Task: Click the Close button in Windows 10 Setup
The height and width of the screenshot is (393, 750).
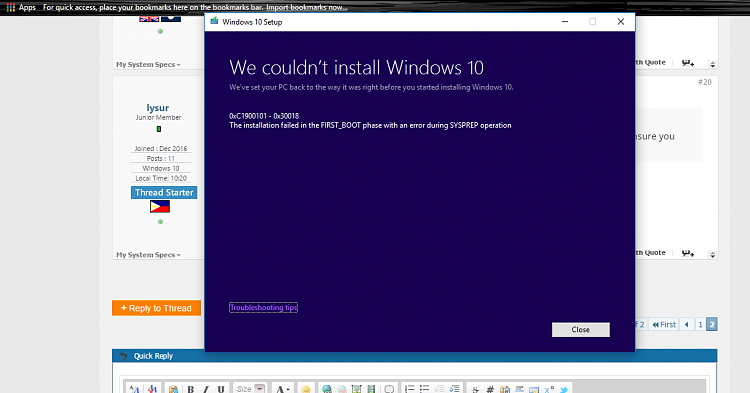Action: click(x=581, y=329)
